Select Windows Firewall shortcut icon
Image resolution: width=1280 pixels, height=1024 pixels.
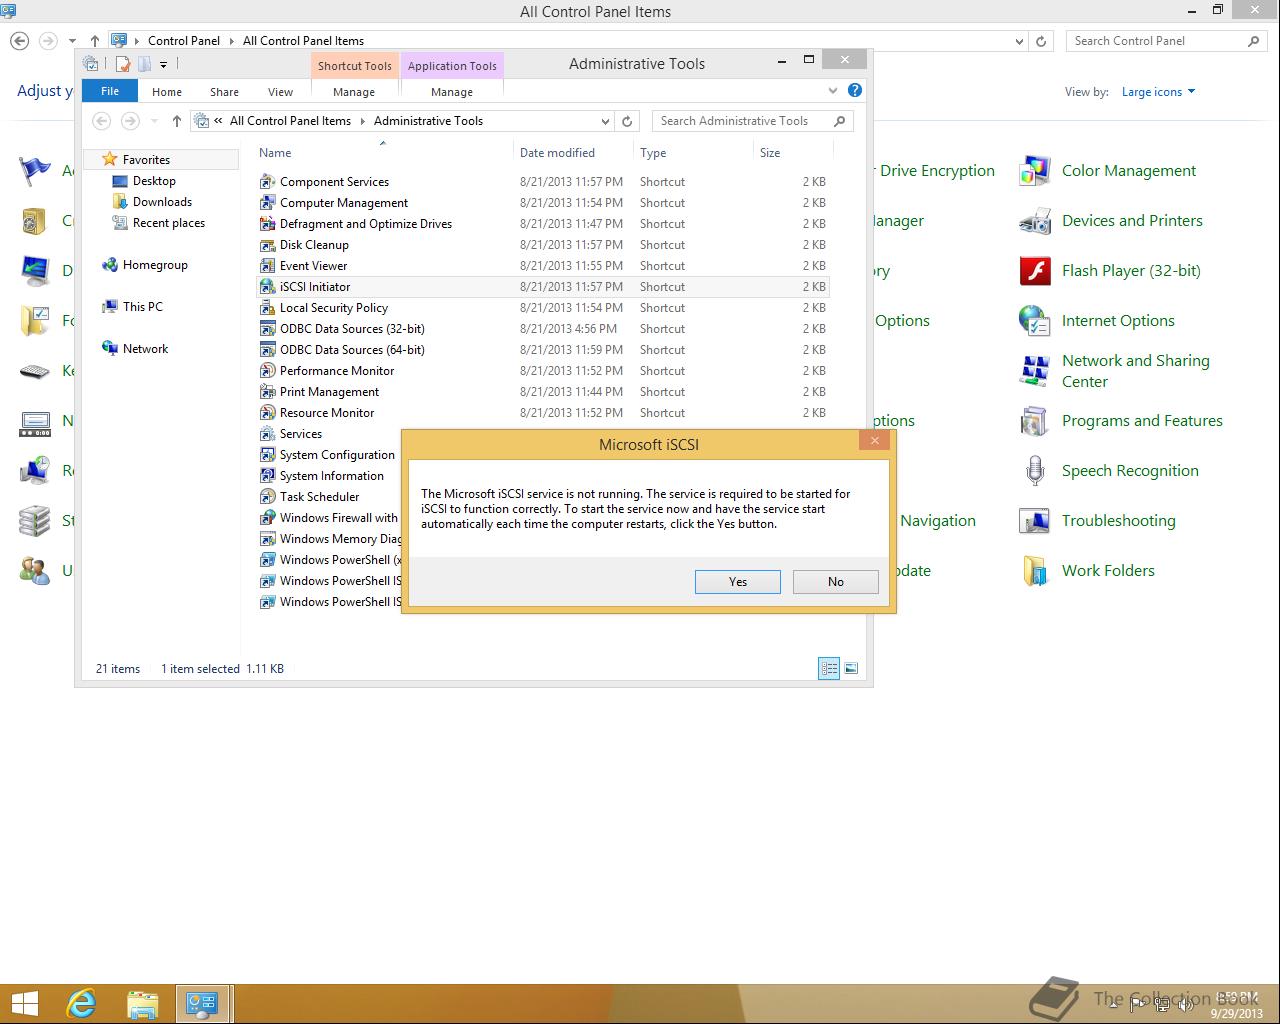pos(267,518)
